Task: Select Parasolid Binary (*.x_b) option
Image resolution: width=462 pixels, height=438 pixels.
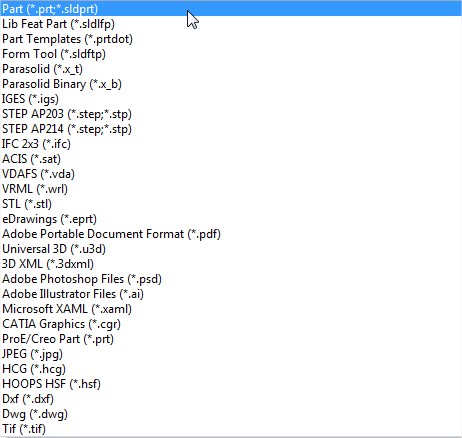Action: [231, 84]
